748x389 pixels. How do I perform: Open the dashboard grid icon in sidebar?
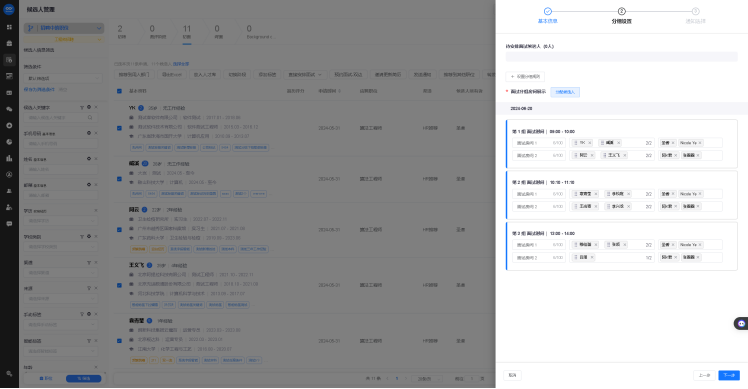9,27
